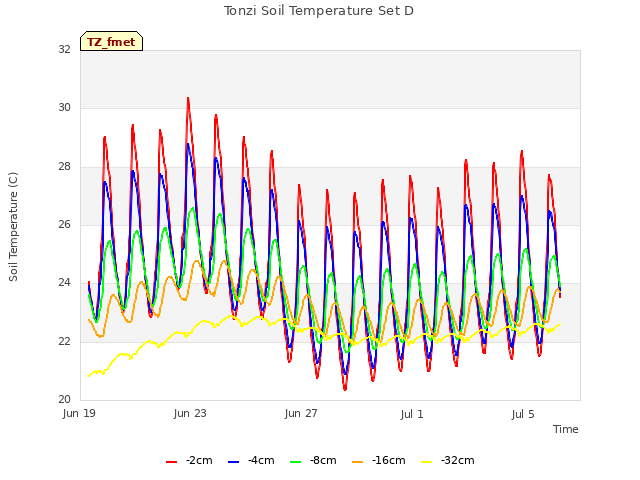
Task: Click the y-axis value 20
Action: [64, 399]
